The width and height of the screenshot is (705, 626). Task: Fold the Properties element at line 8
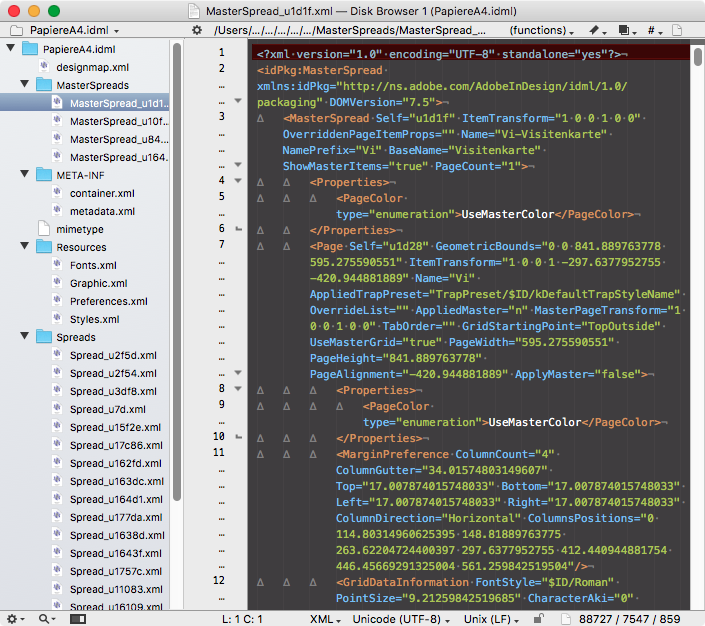click(238, 389)
